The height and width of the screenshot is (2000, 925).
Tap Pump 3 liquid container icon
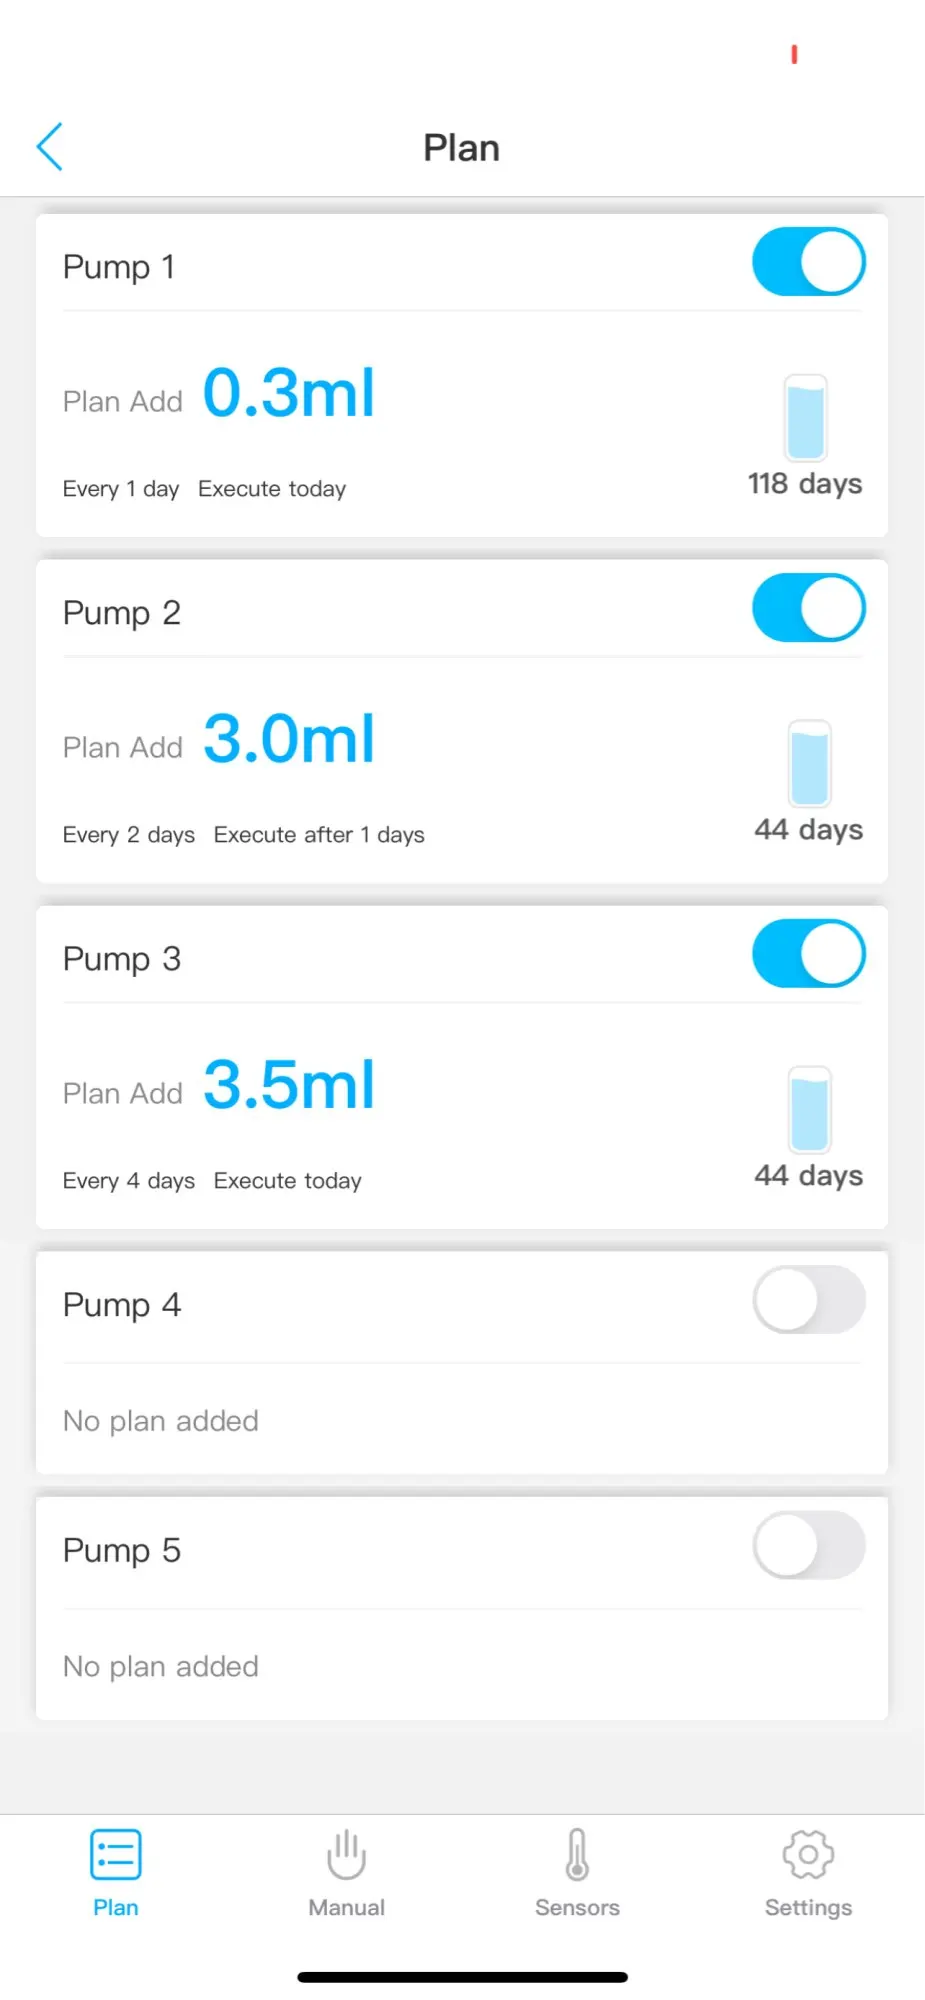click(x=809, y=1109)
